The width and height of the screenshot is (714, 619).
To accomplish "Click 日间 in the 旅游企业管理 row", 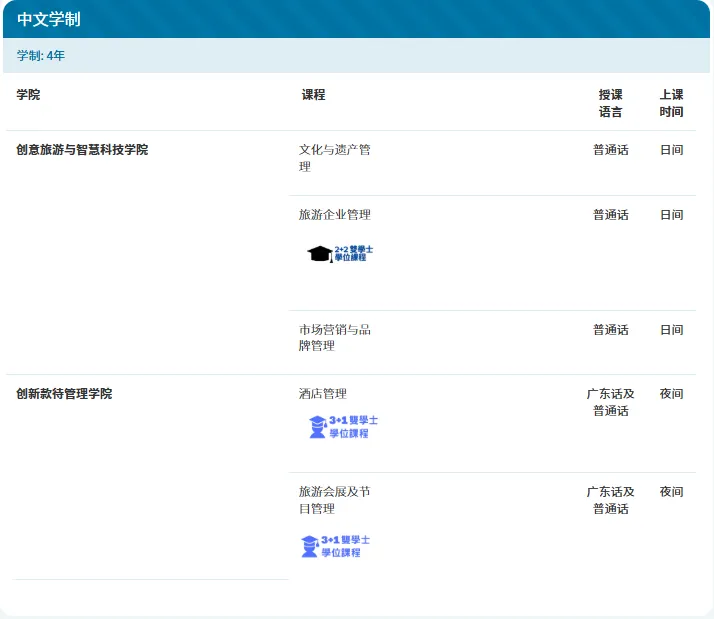I will [x=671, y=215].
